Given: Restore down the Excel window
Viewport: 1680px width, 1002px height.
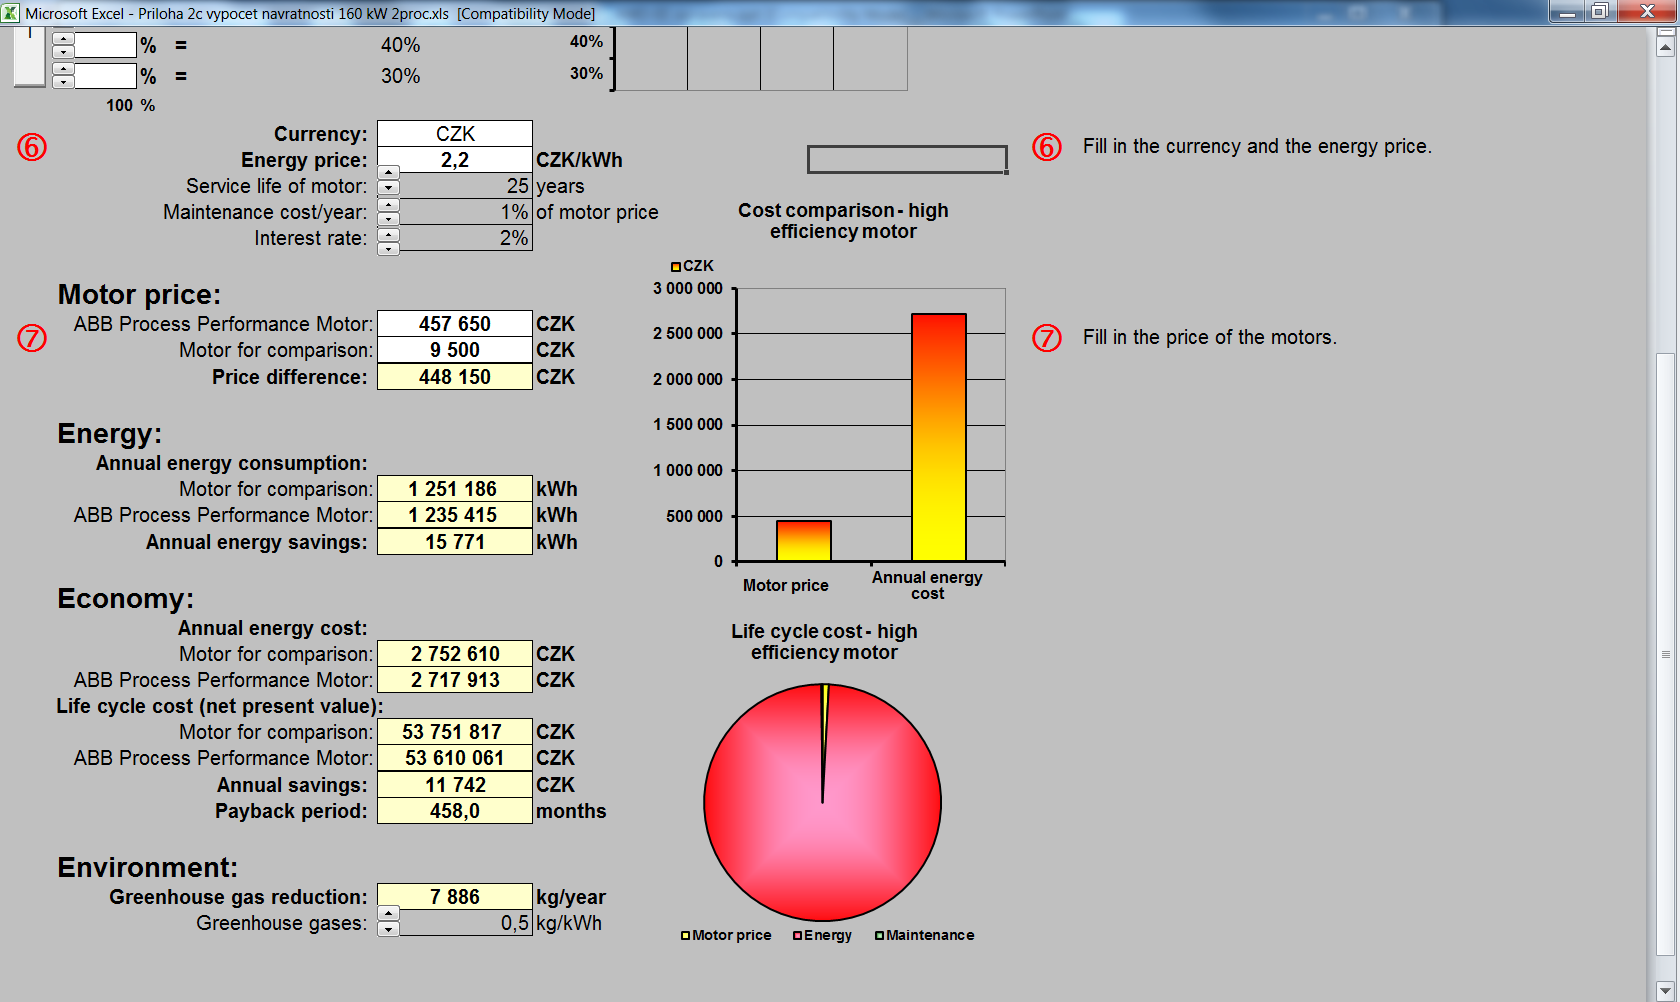Looking at the screenshot, I should [x=1599, y=11].
